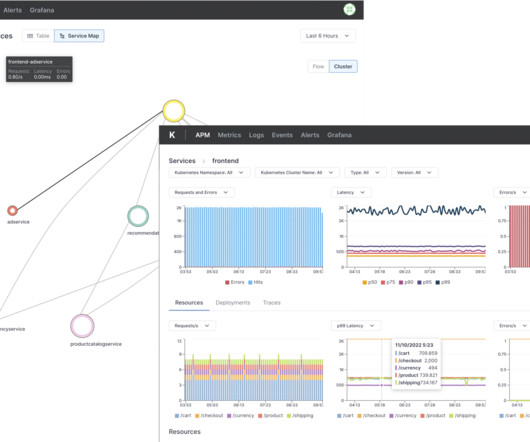Open the upper Errors/s chart dropdown
530x442 pixels.
(x=513, y=192)
